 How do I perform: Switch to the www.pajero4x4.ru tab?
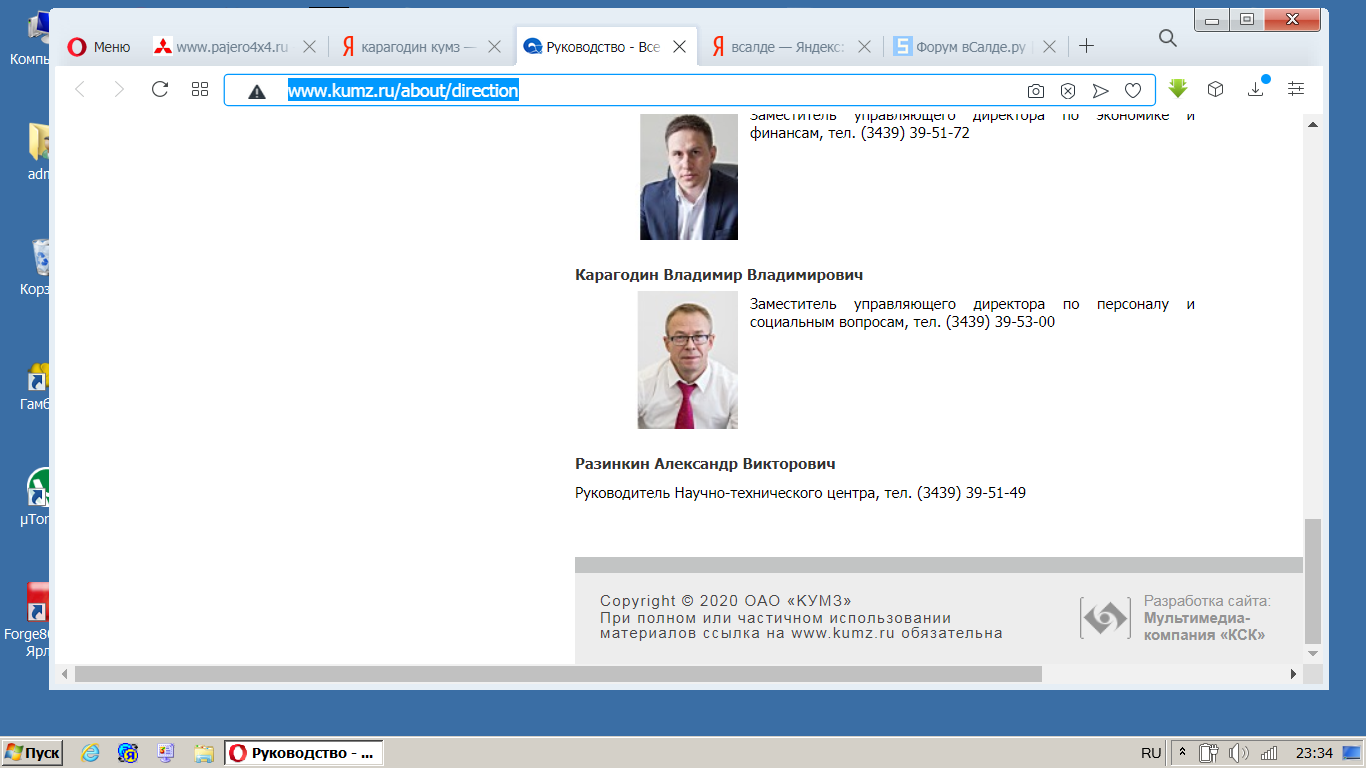tap(231, 47)
